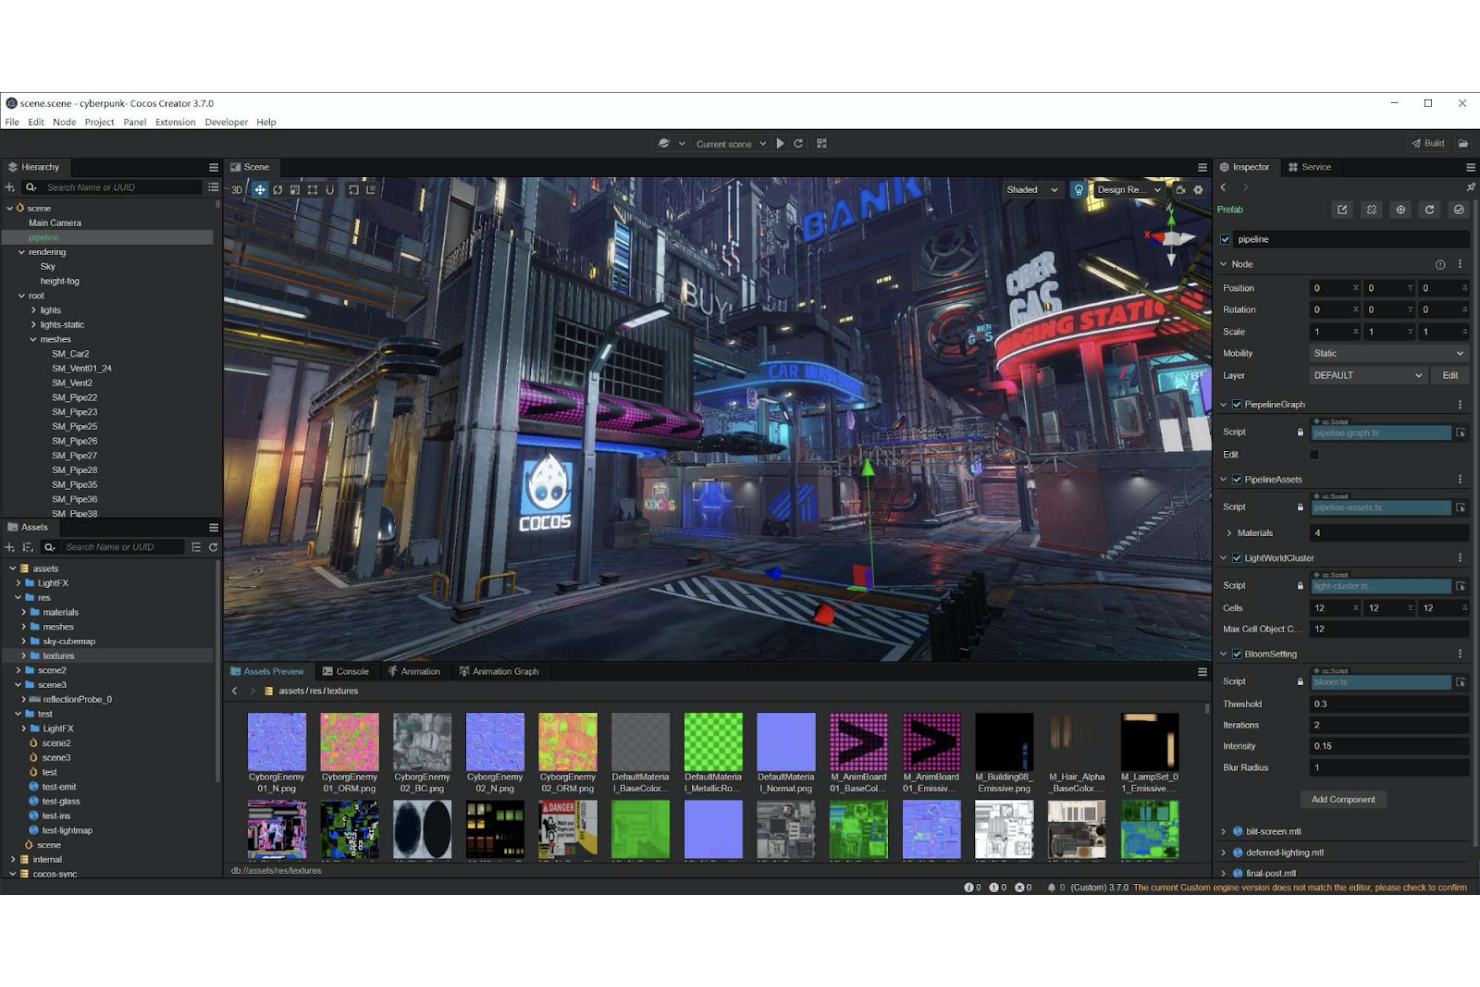The image size is (1480, 987).
Task: Open the create node plus icon in Hierarchy
Action: [8, 187]
